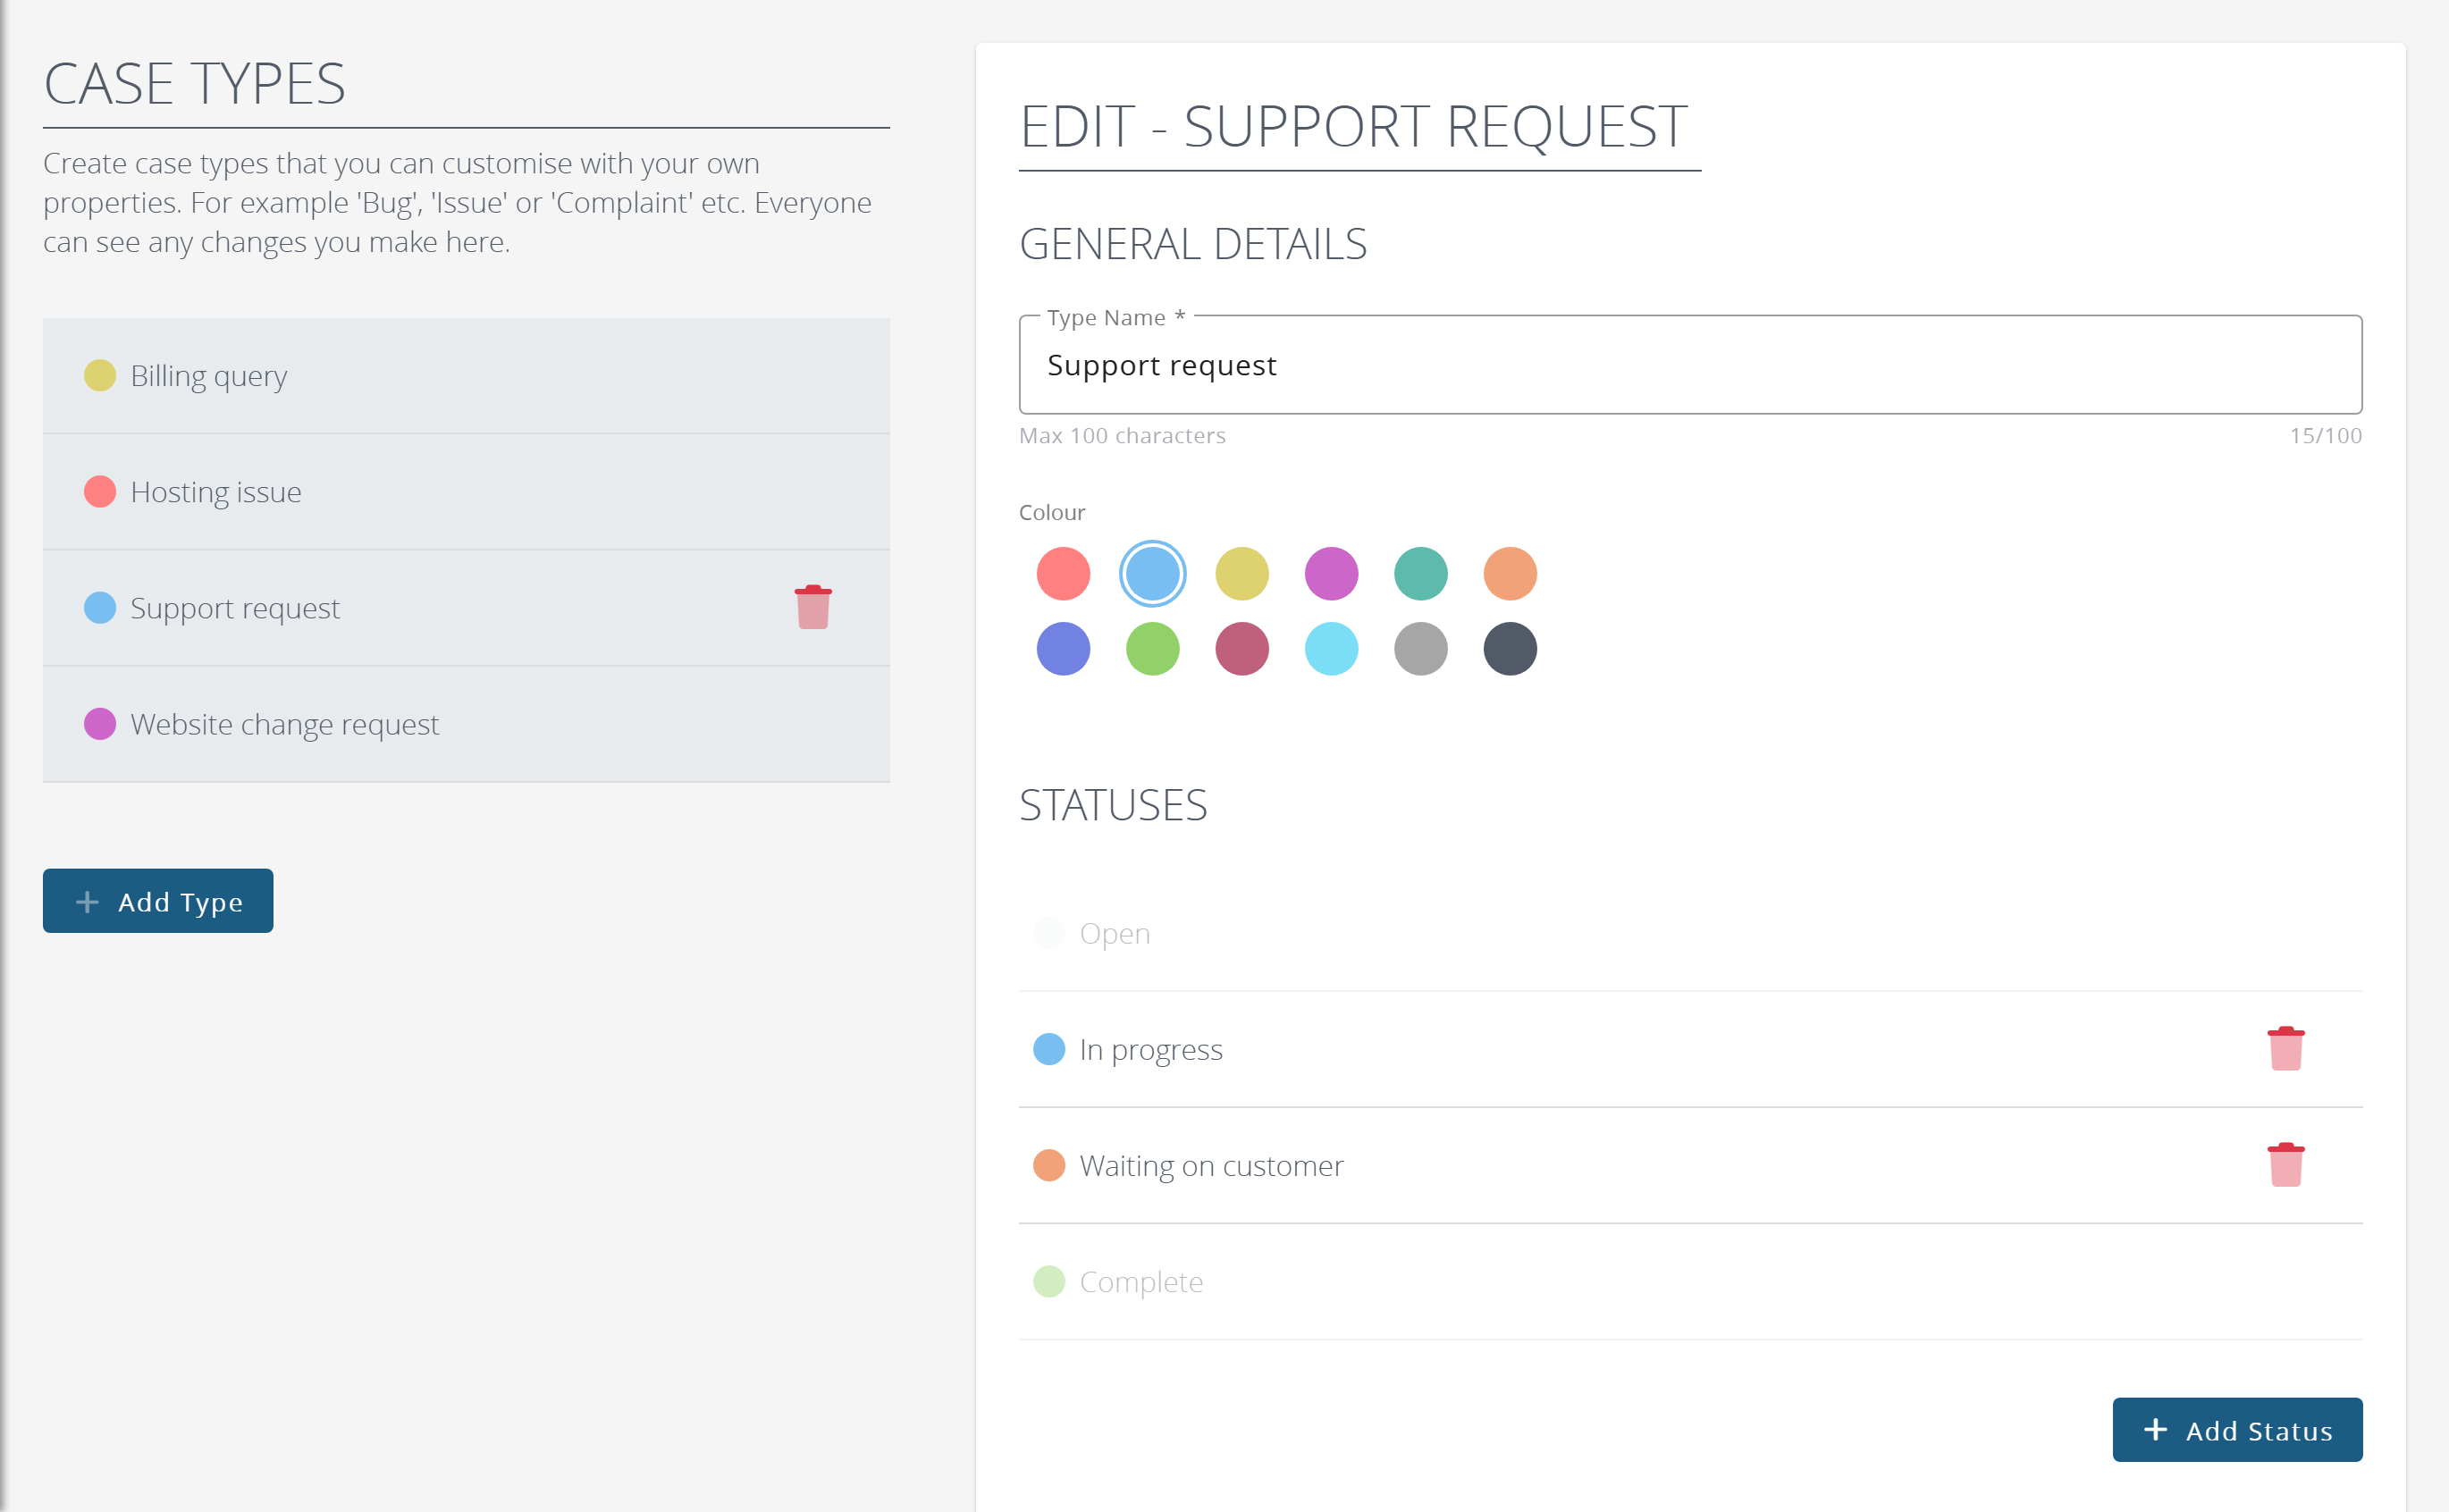Select the dark slate colour swatch
The image size is (2449, 1512).
[x=1510, y=649]
